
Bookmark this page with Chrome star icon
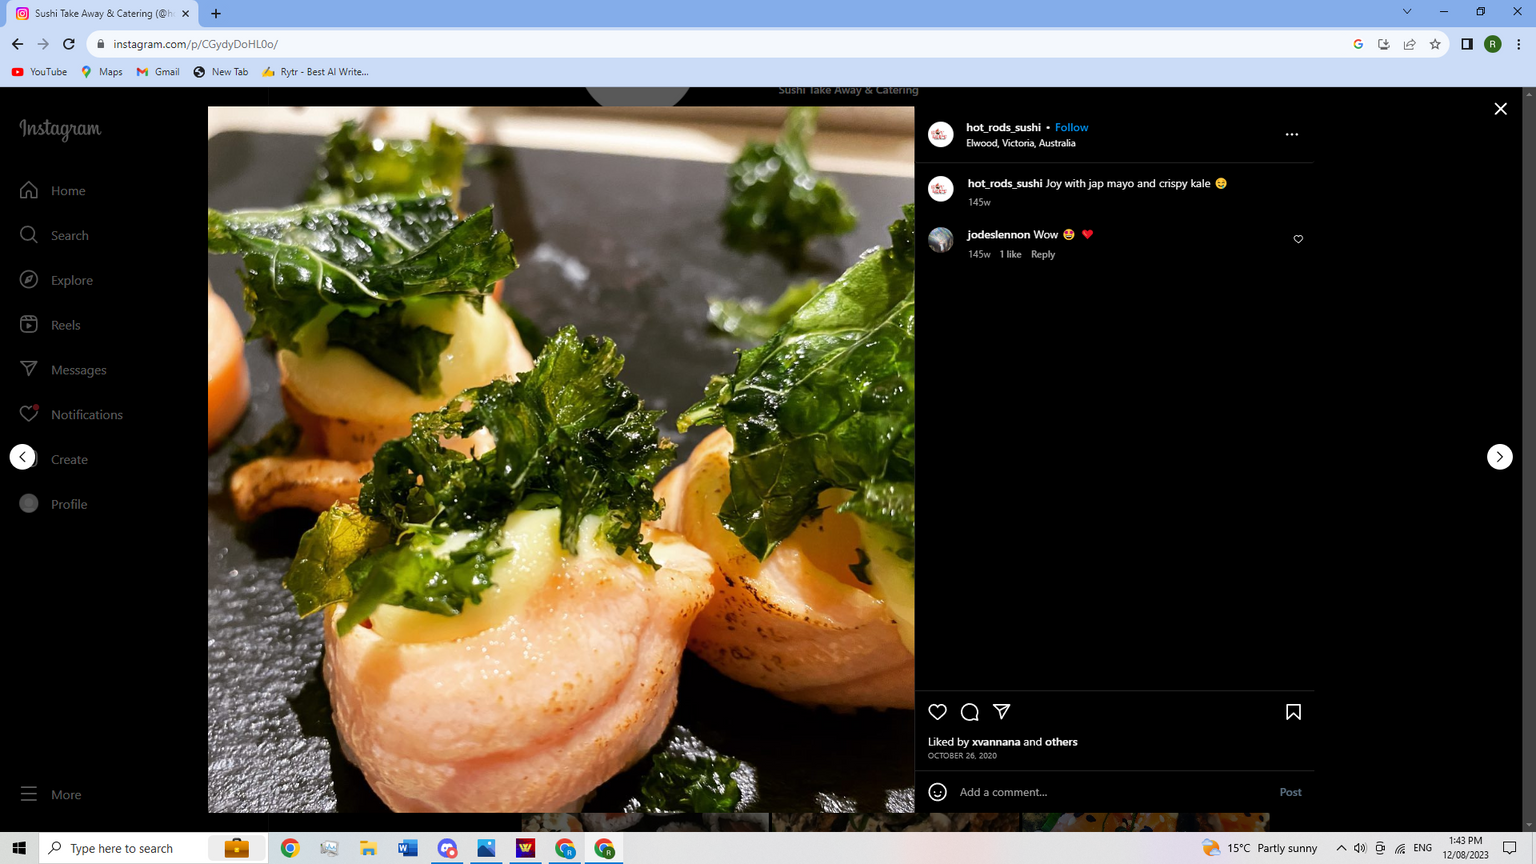(1435, 44)
